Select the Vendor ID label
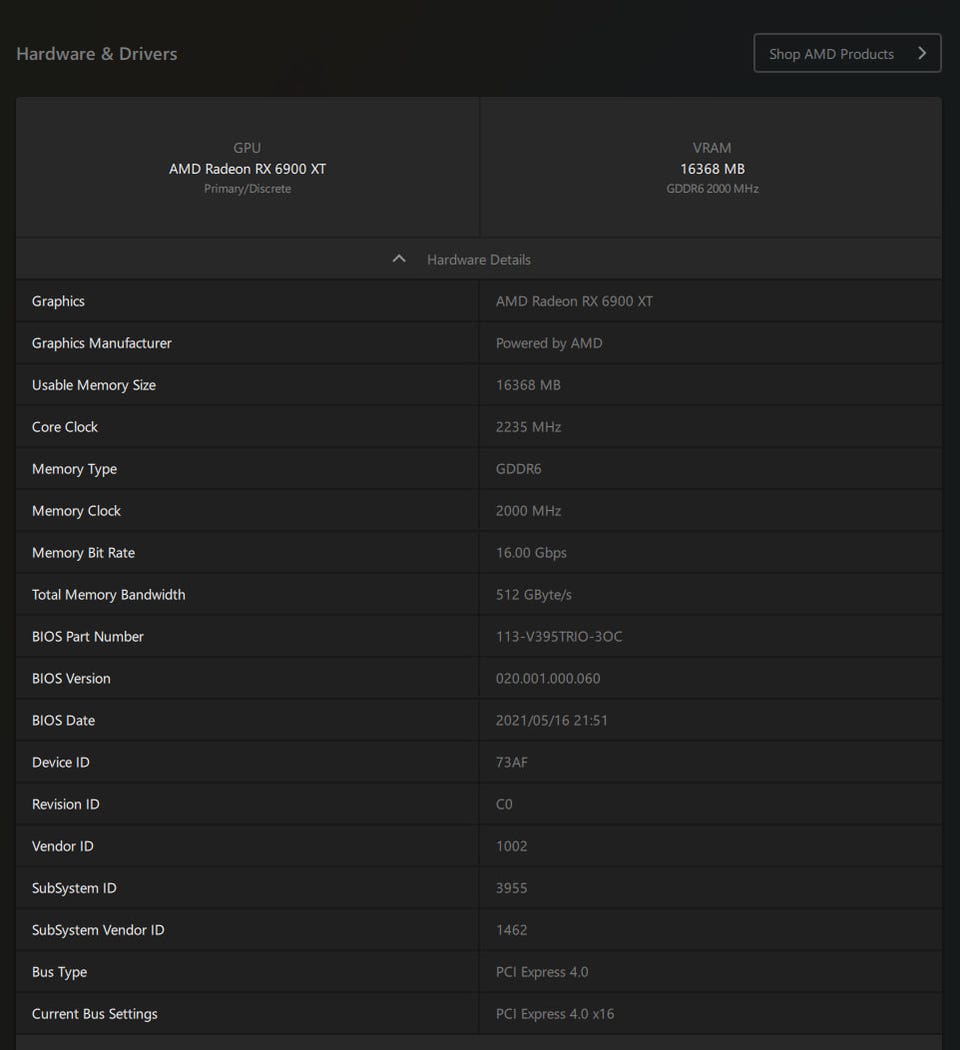The width and height of the screenshot is (960, 1050). (x=63, y=846)
